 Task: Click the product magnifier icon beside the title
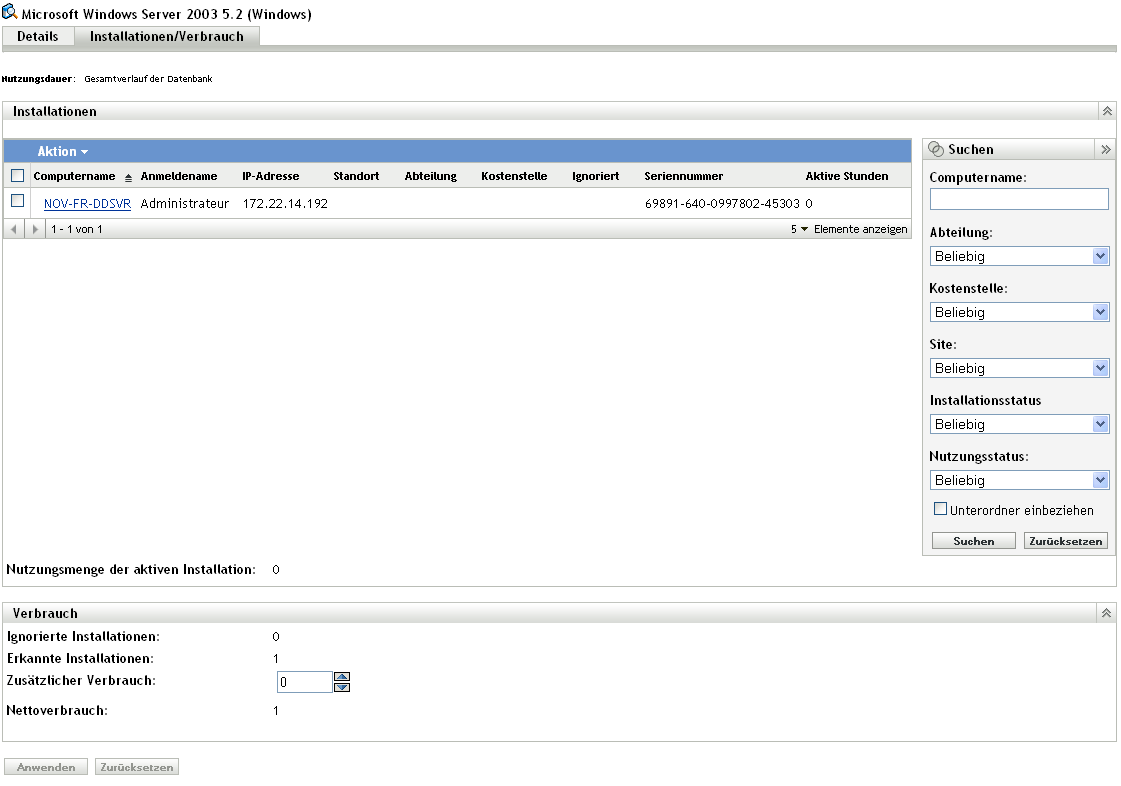click(10, 12)
